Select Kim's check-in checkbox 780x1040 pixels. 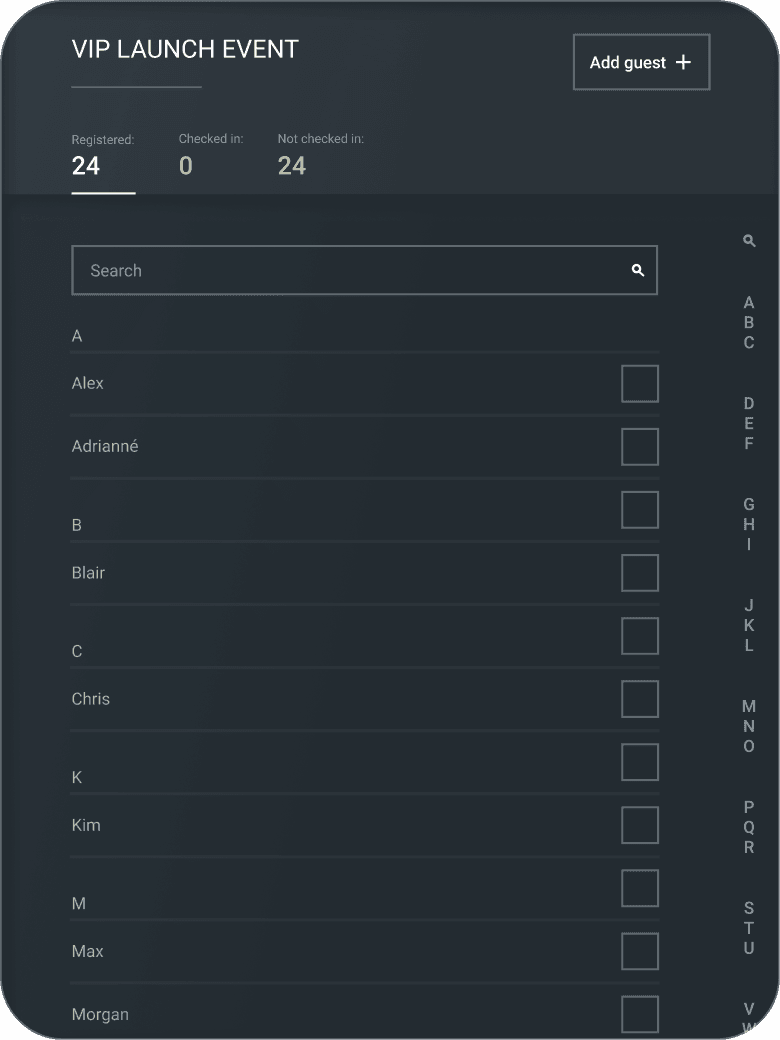tap(639, 825)
